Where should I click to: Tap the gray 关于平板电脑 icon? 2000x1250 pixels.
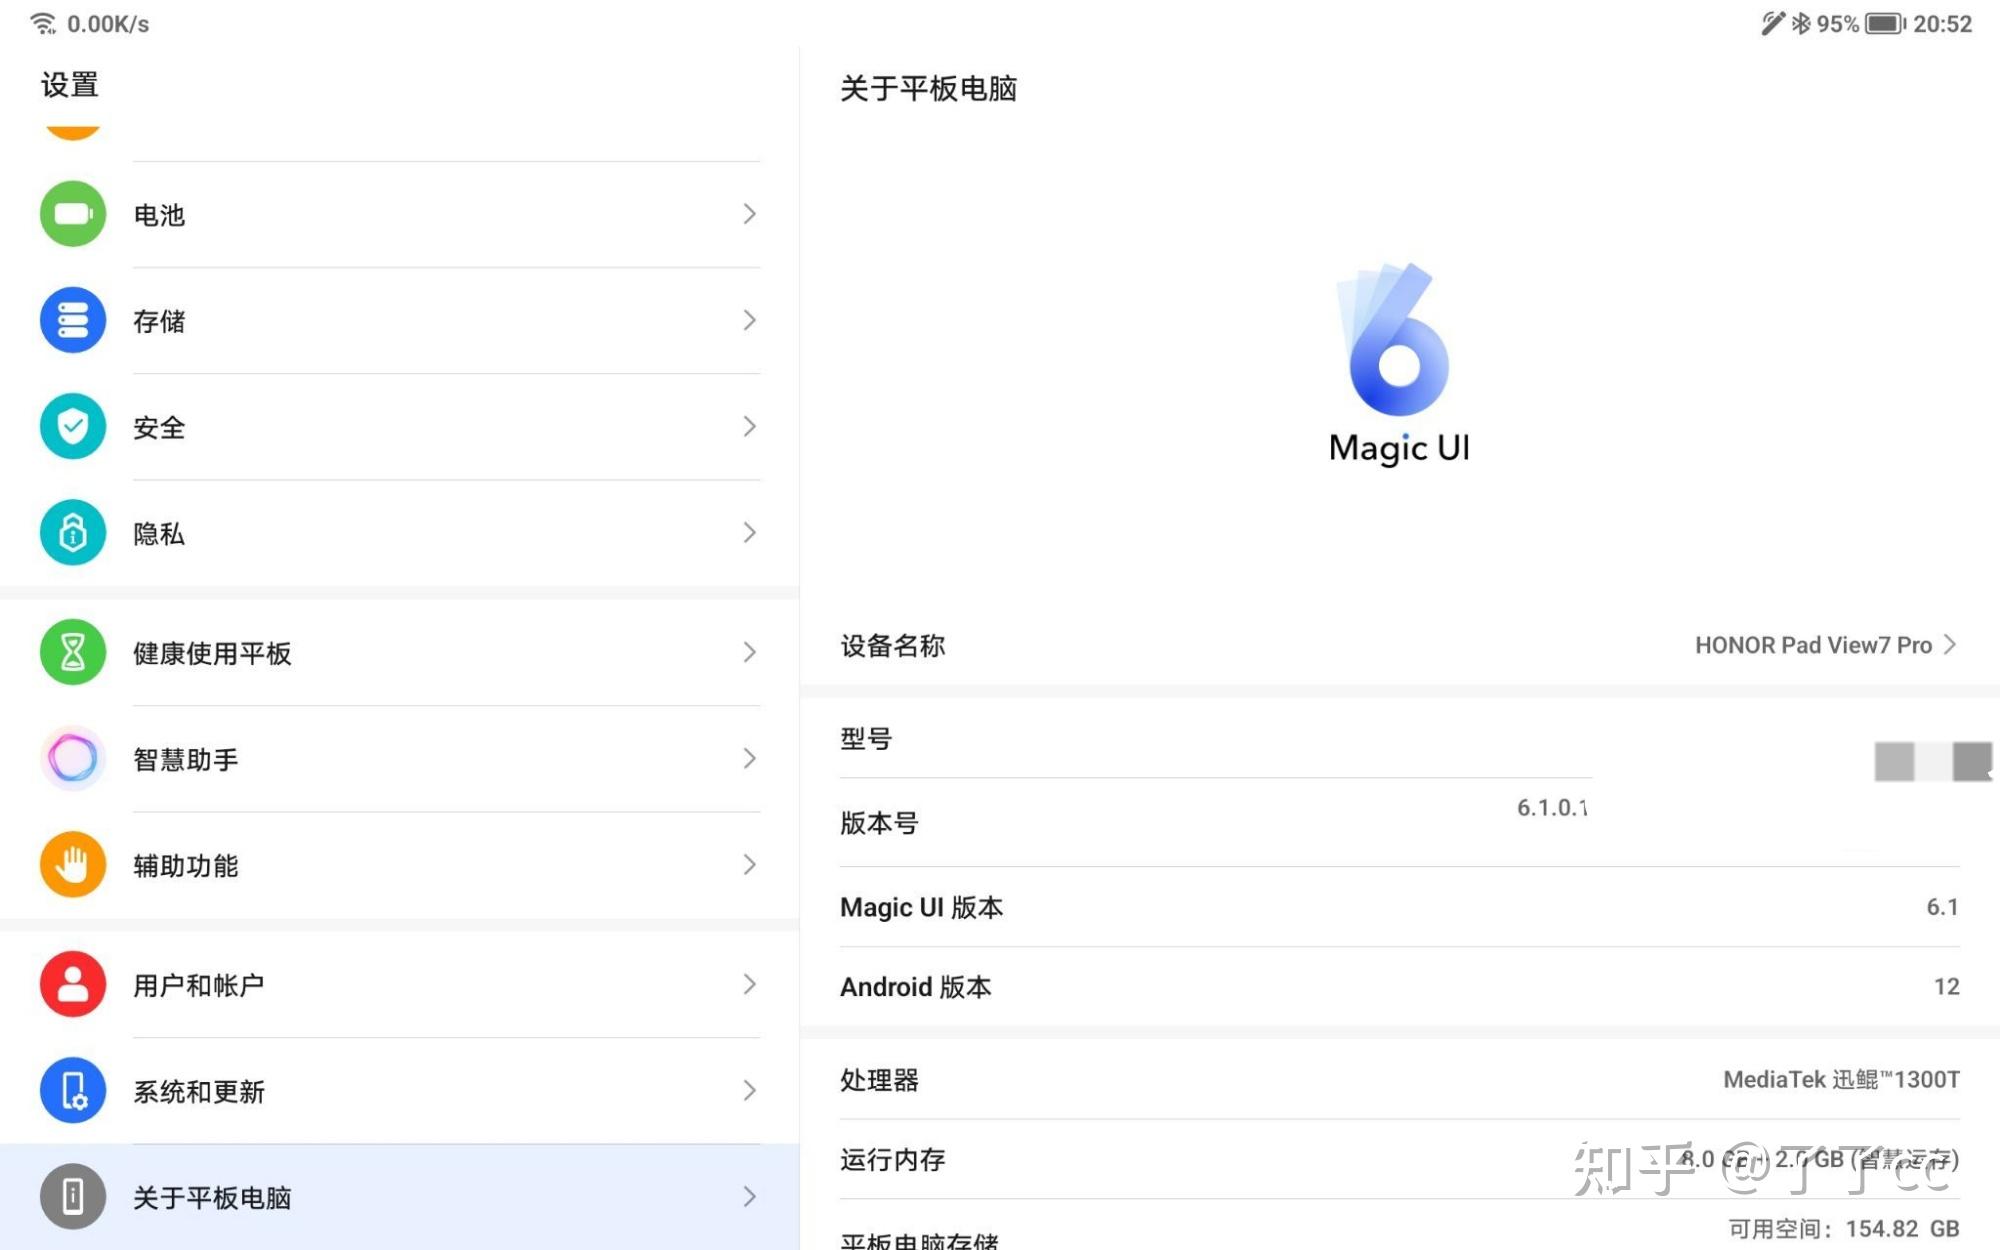73,1197
